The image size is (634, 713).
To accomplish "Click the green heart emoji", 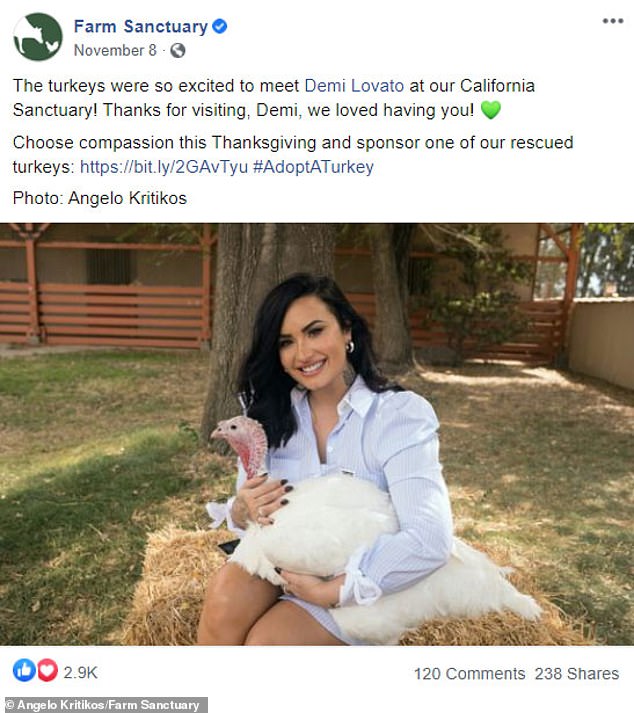I will (x=490, y=109).
